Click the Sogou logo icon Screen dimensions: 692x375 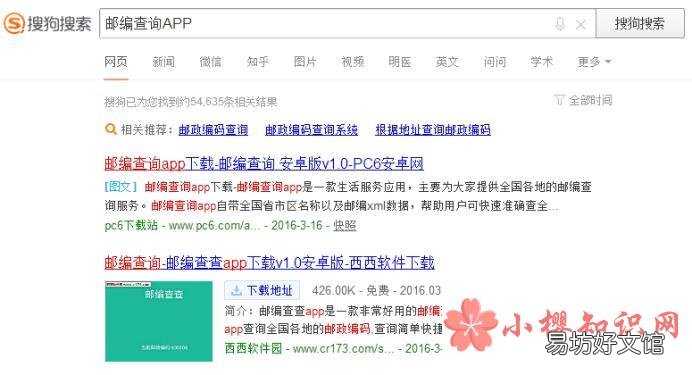point(14,23)
